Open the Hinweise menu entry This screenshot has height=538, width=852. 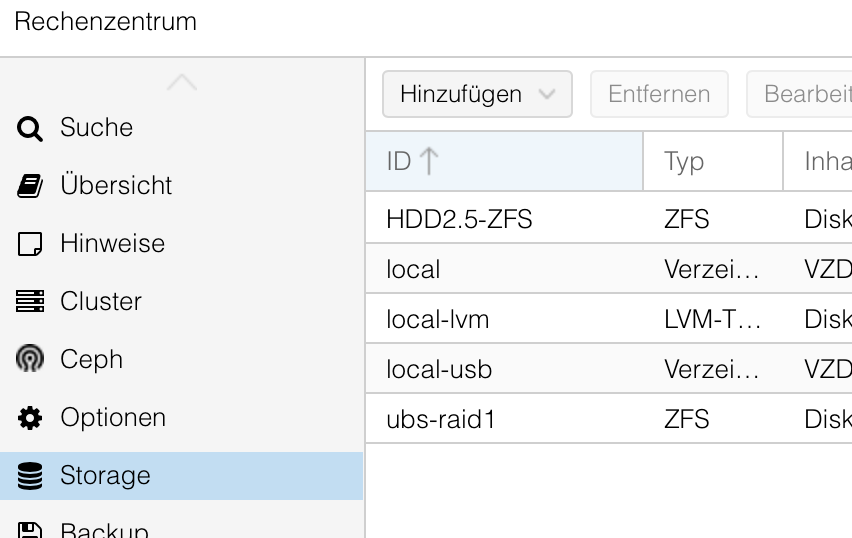tap(112, 244)
